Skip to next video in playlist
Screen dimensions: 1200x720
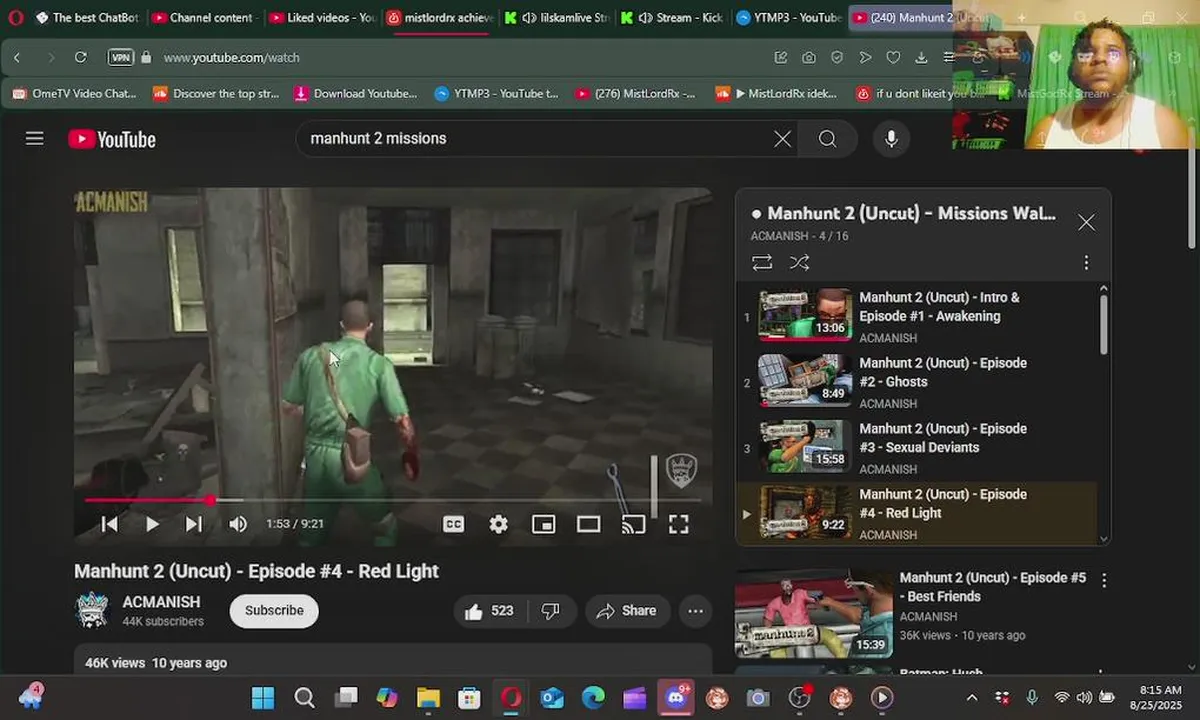pos(194,524)
